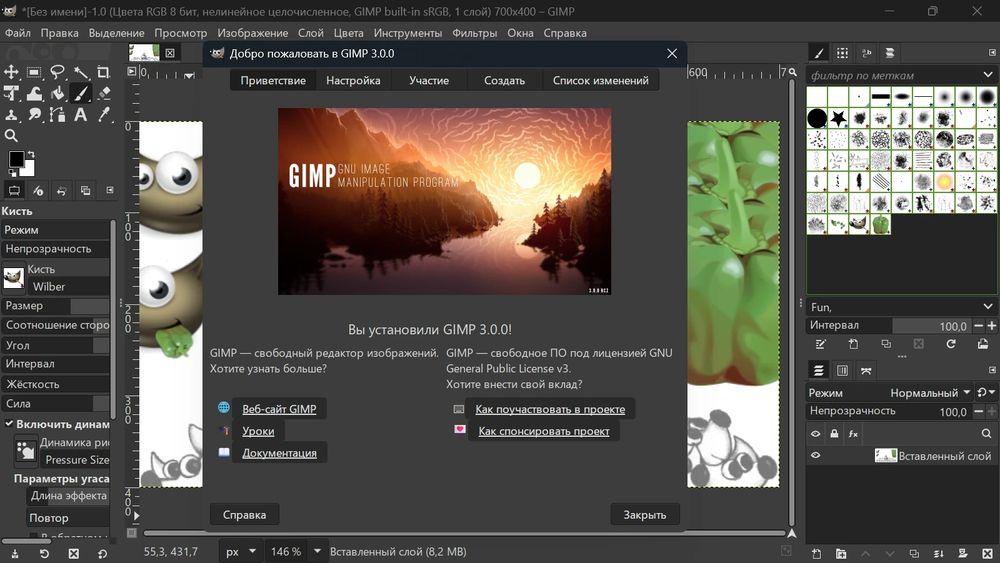Toggle the layer effects fx column header
The width and height of the screenshot is (1000, 563).
[853, 434]
